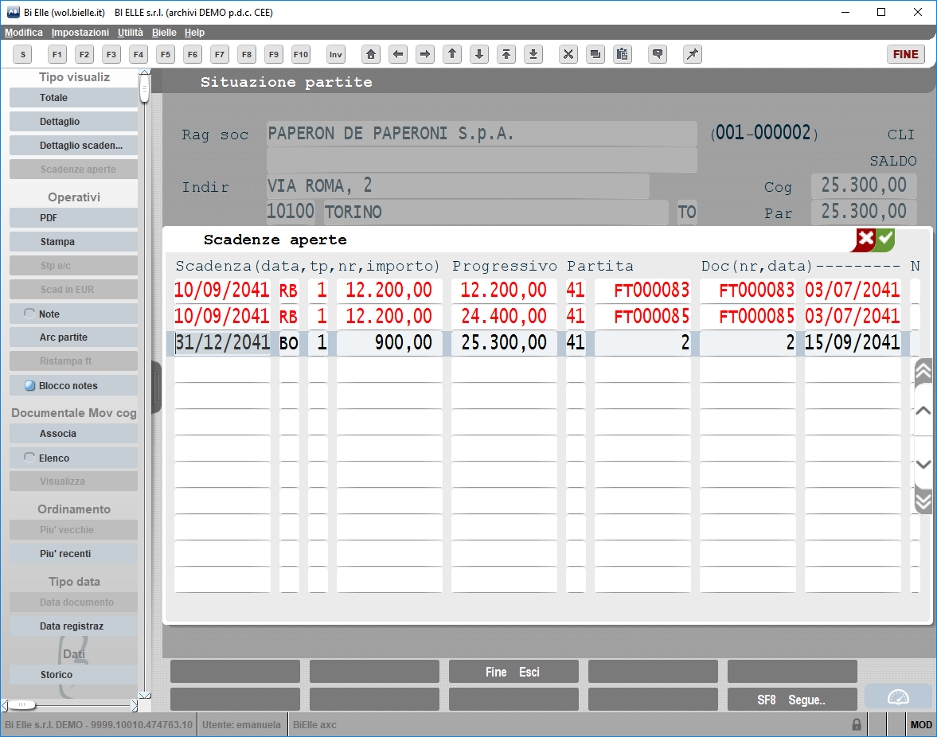The image size is (937, 737).
Task: Click the left arrow toolbar icon
Action: click(398, 54)
